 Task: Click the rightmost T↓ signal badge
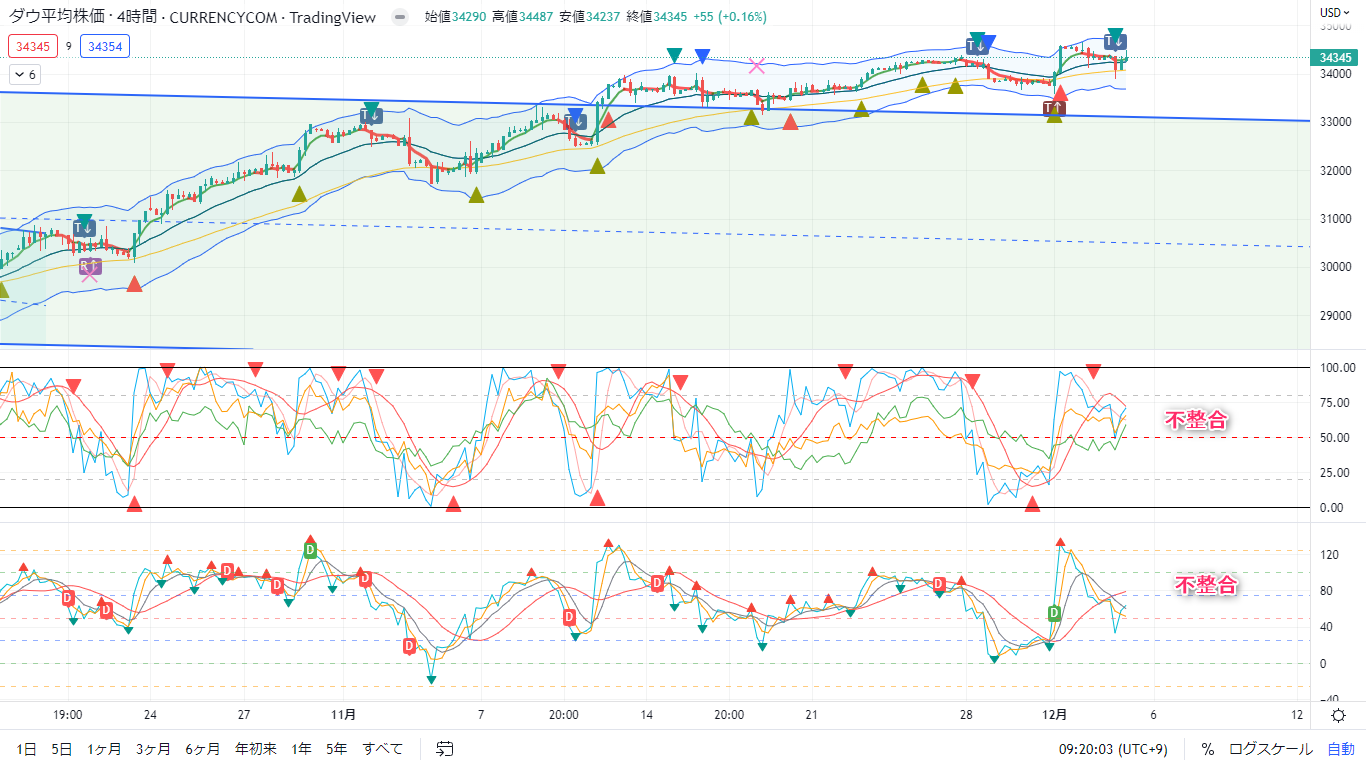point(1115,42)
